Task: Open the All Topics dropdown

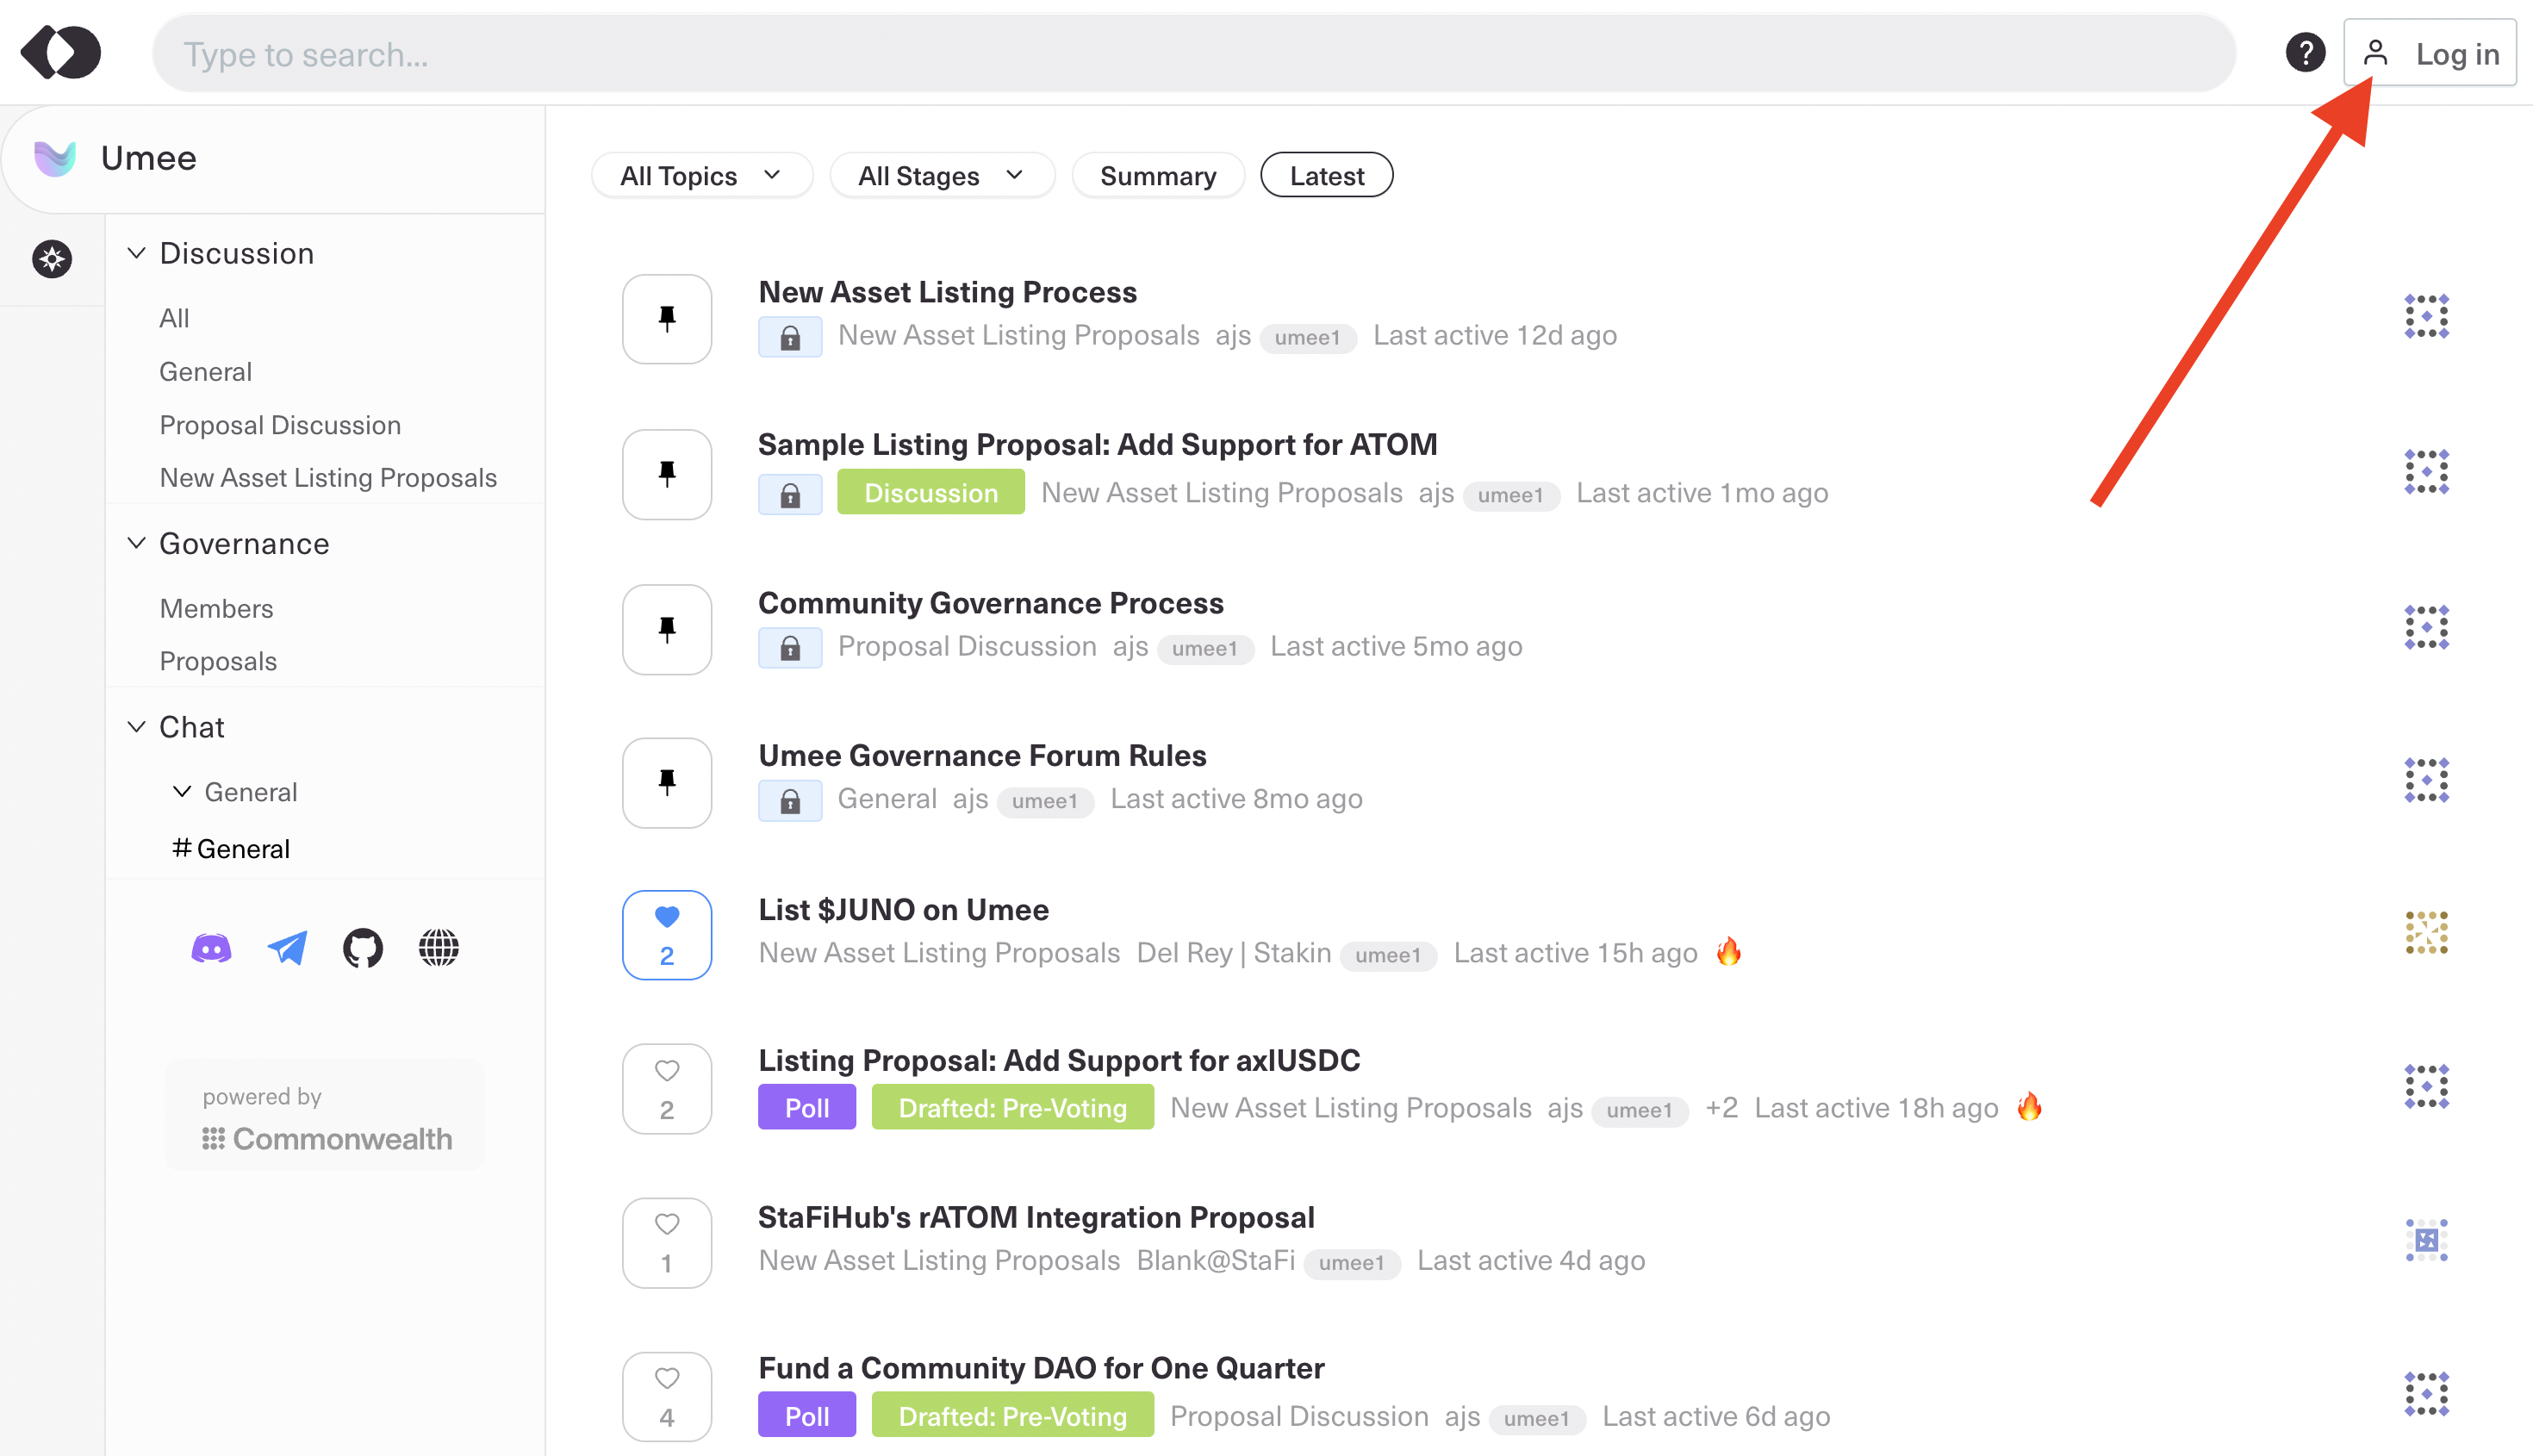Action: coord(701,176)
